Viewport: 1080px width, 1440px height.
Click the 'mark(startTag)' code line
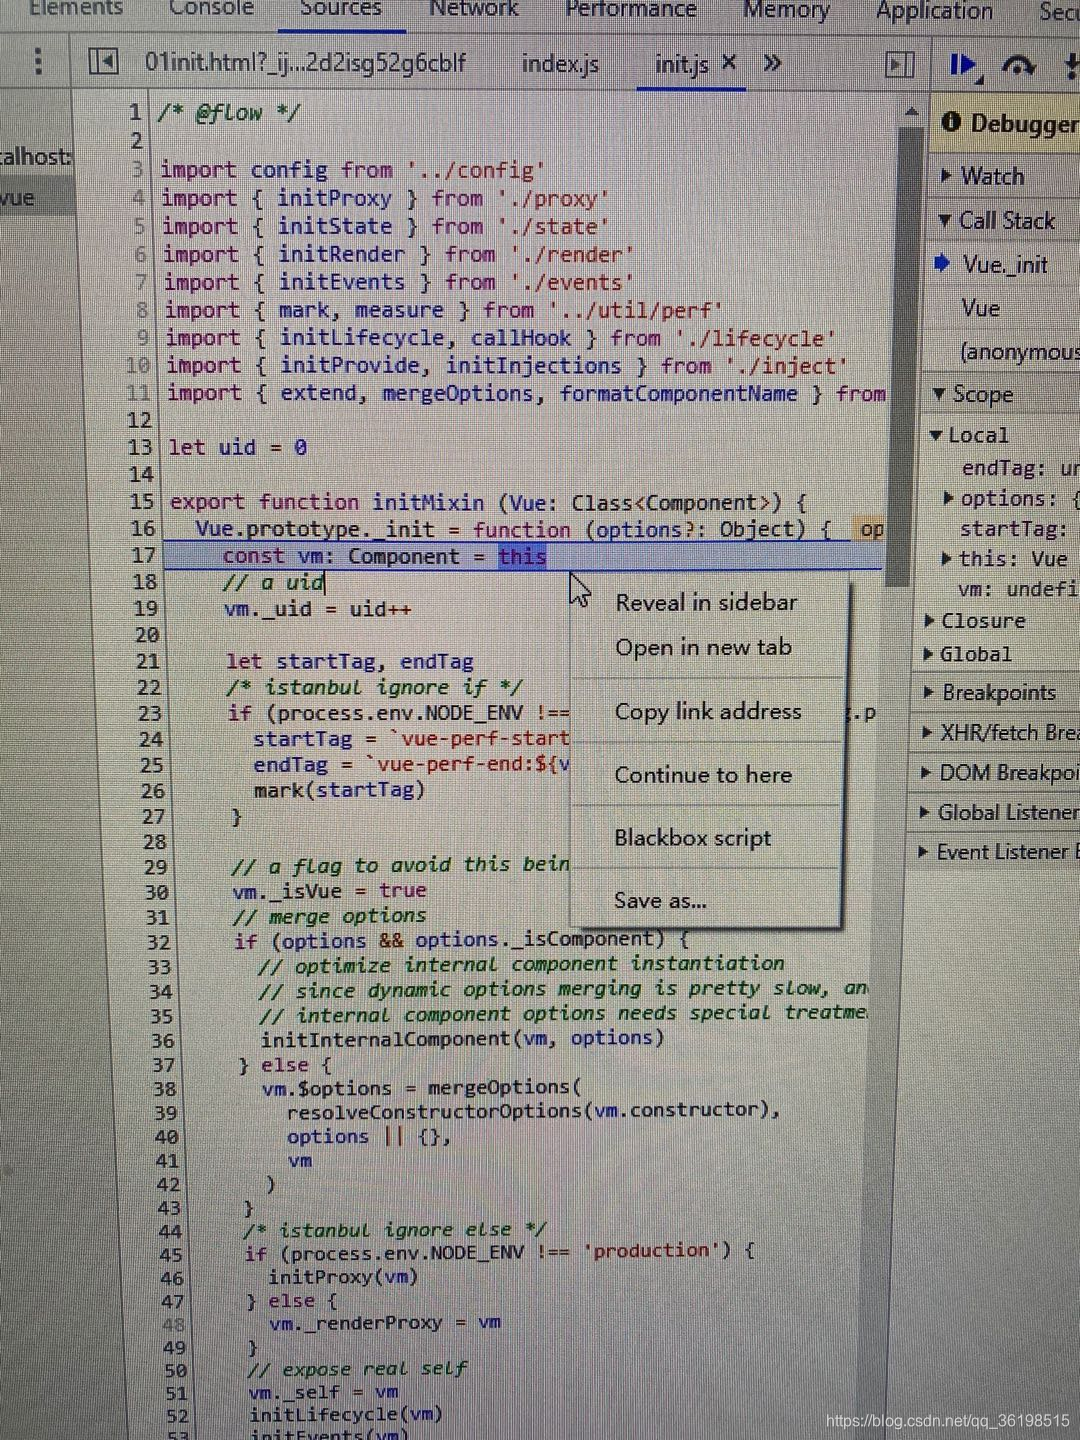[339, 790]
